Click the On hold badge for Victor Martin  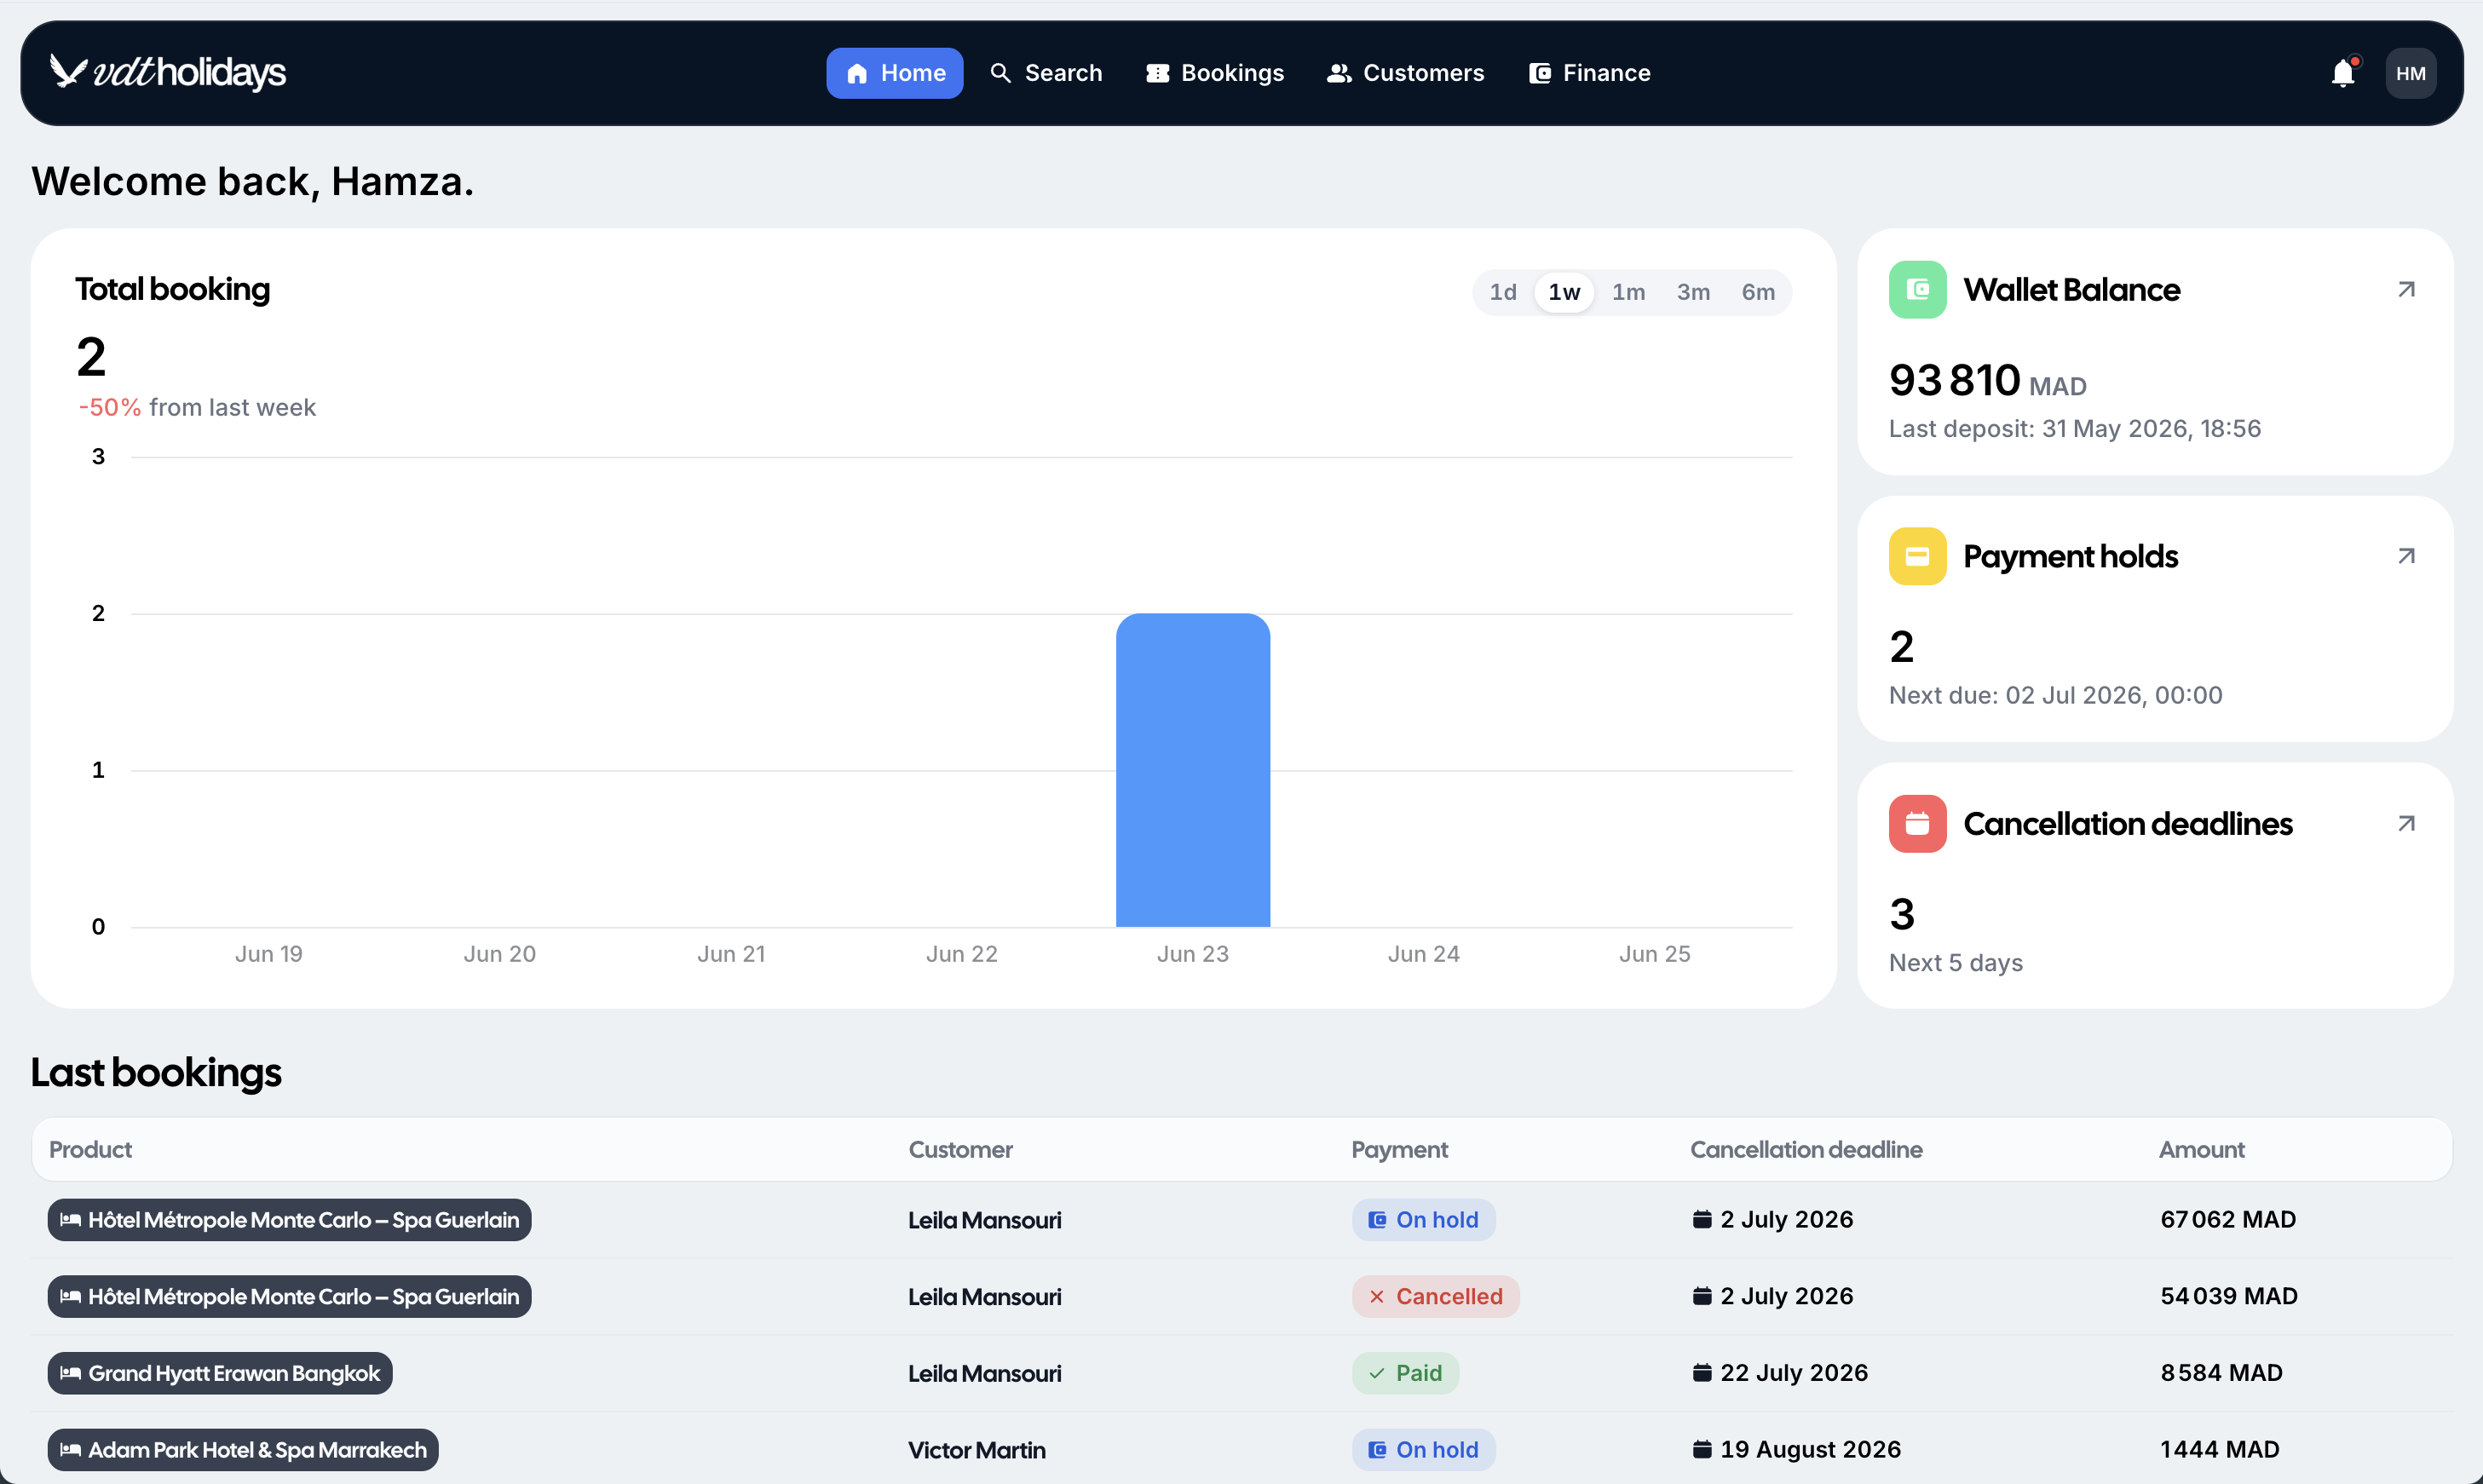[x=1423, y=1450]
